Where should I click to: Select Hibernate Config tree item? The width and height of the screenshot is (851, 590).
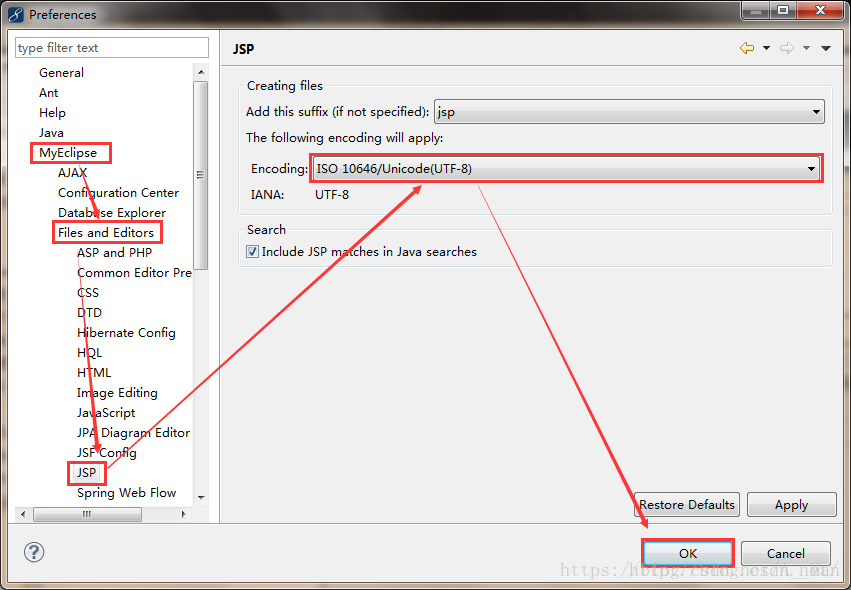126,333
